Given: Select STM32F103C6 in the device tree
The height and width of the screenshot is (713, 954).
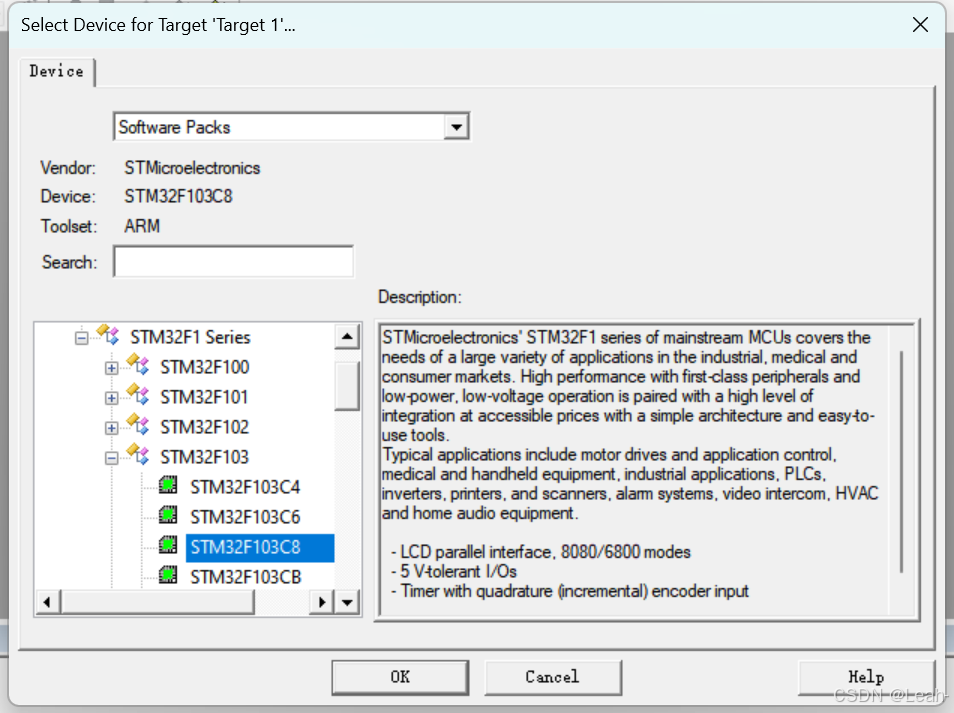Looking at the screenshot, I should click(245, 516).
